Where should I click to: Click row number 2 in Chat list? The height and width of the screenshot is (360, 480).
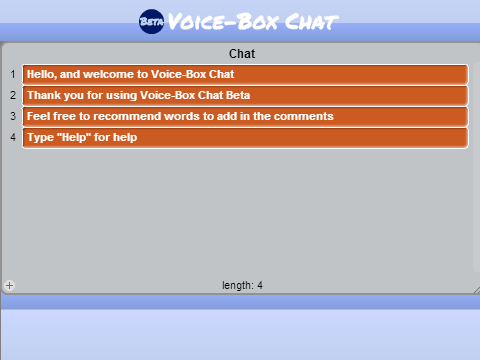[13, 95]
